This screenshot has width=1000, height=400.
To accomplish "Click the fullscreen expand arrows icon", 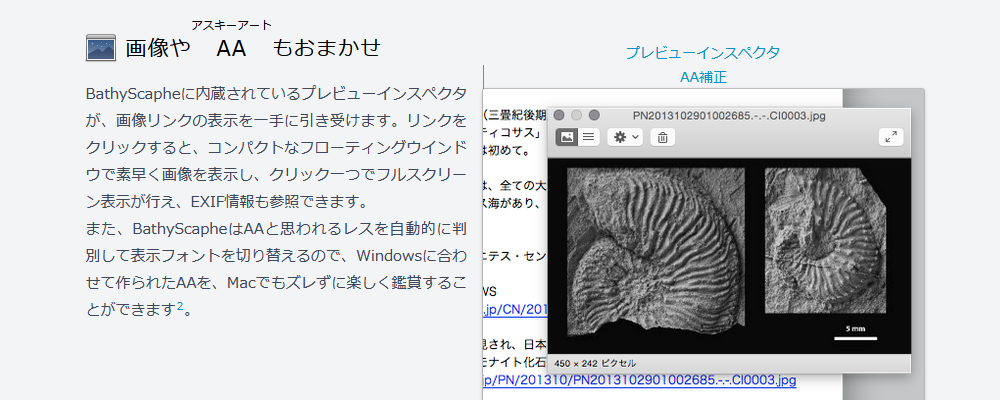I will [891, 137].
